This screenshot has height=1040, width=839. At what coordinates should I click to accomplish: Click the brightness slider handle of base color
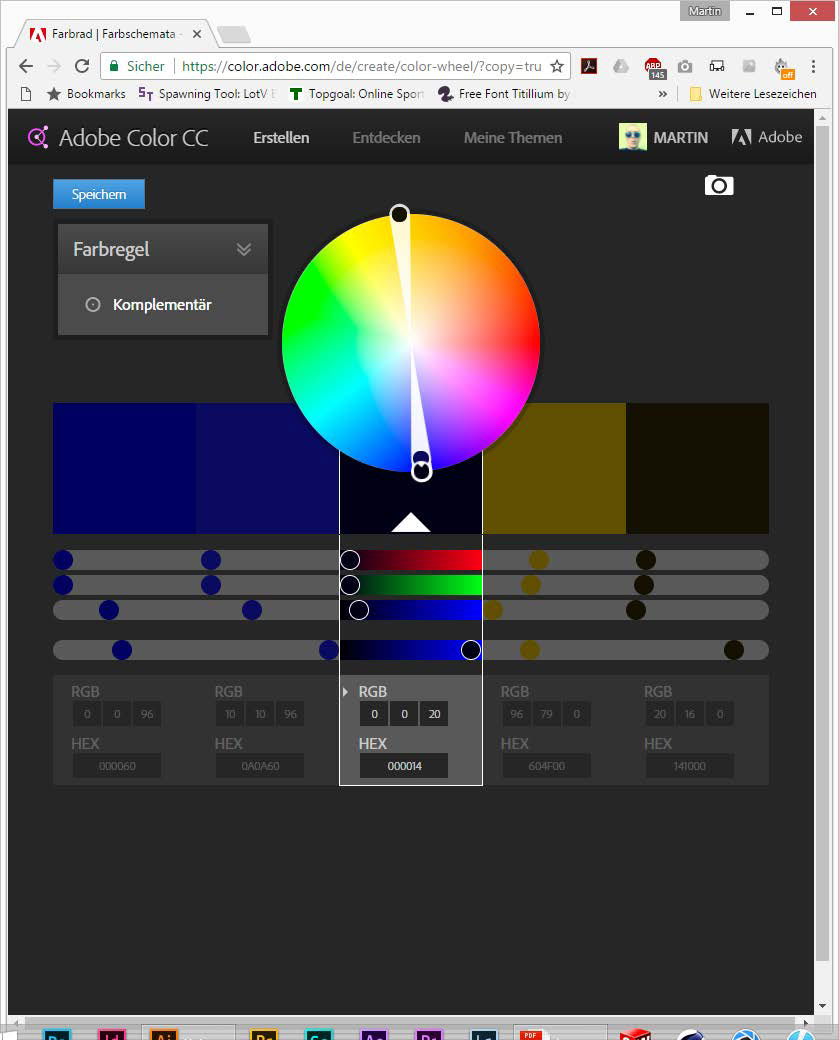tap(471, 650)
